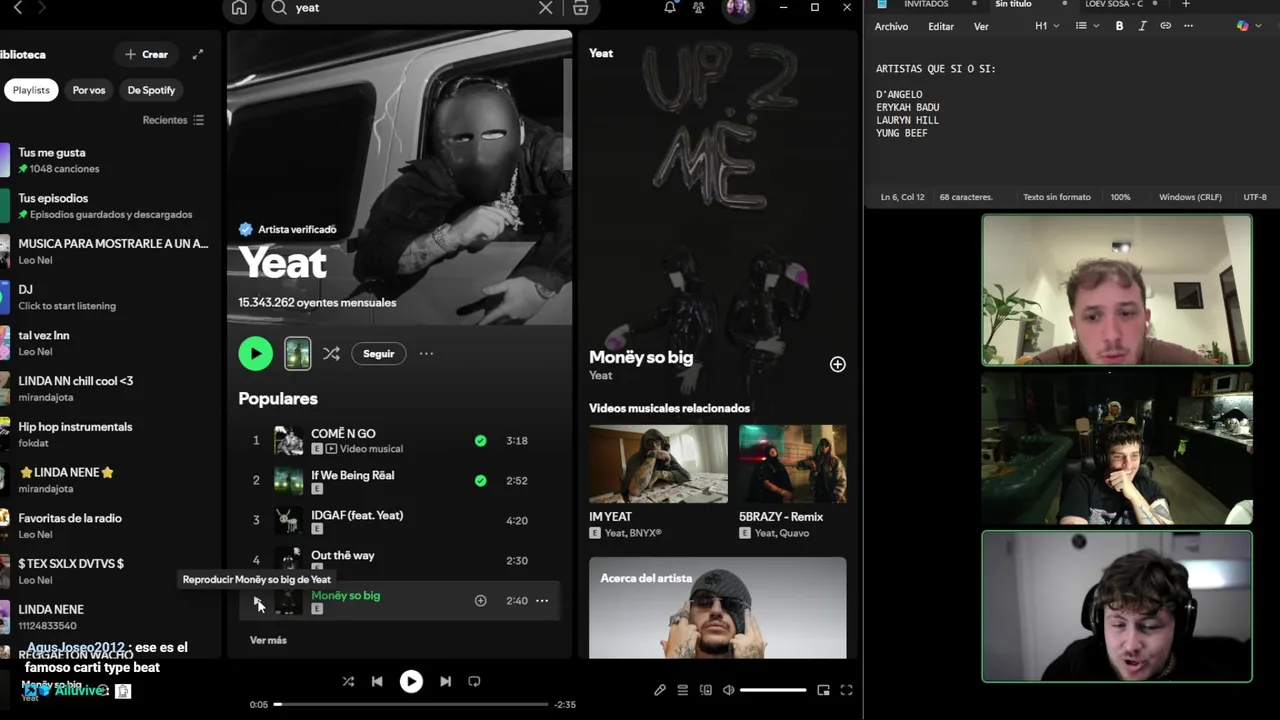Open the lyrics microphone icon
Screen dimensions: 1280x720
[x=660, y=690]
